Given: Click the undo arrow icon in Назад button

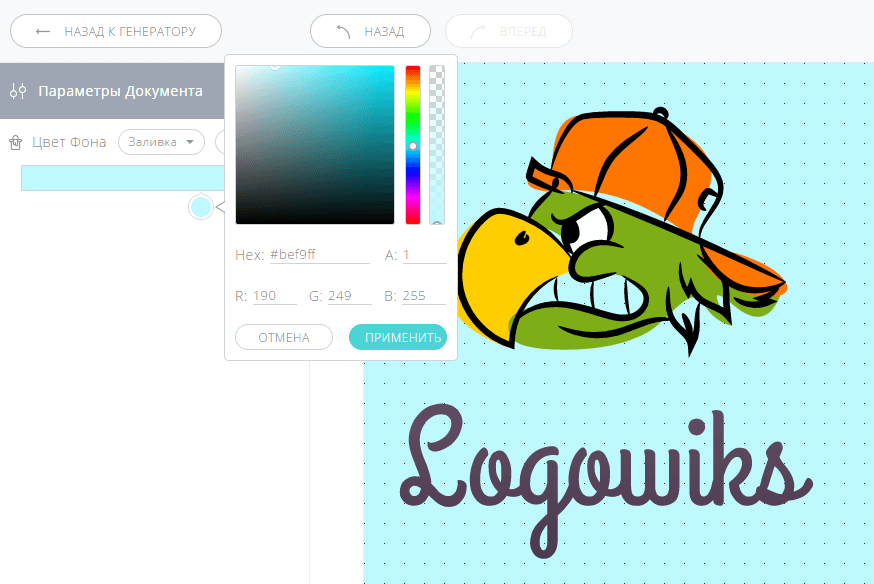Looking at the screenshot, I should coord(343,31).
